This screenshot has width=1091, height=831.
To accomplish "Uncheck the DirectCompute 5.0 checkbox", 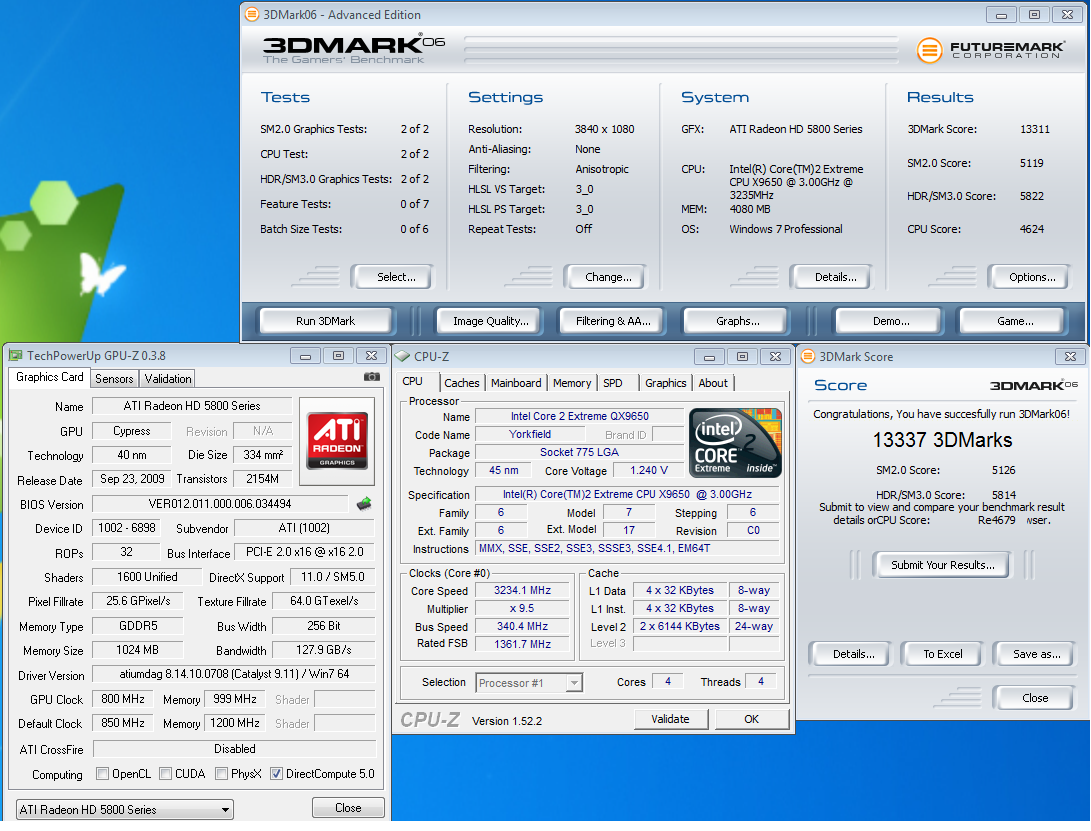I will (x=276, y=773).
